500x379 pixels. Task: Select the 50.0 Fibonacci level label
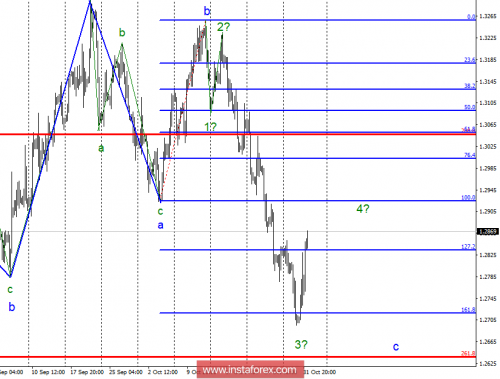pyautogui.click(x=470, y=107)
